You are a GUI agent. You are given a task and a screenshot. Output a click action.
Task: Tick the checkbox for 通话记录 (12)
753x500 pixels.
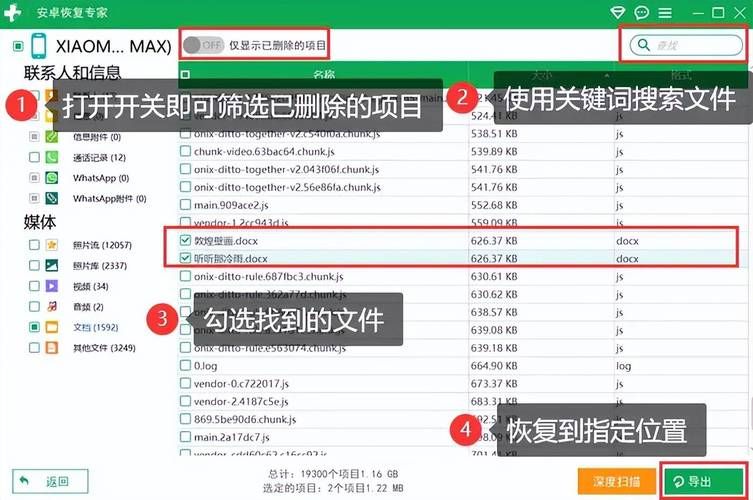[34, 158]
